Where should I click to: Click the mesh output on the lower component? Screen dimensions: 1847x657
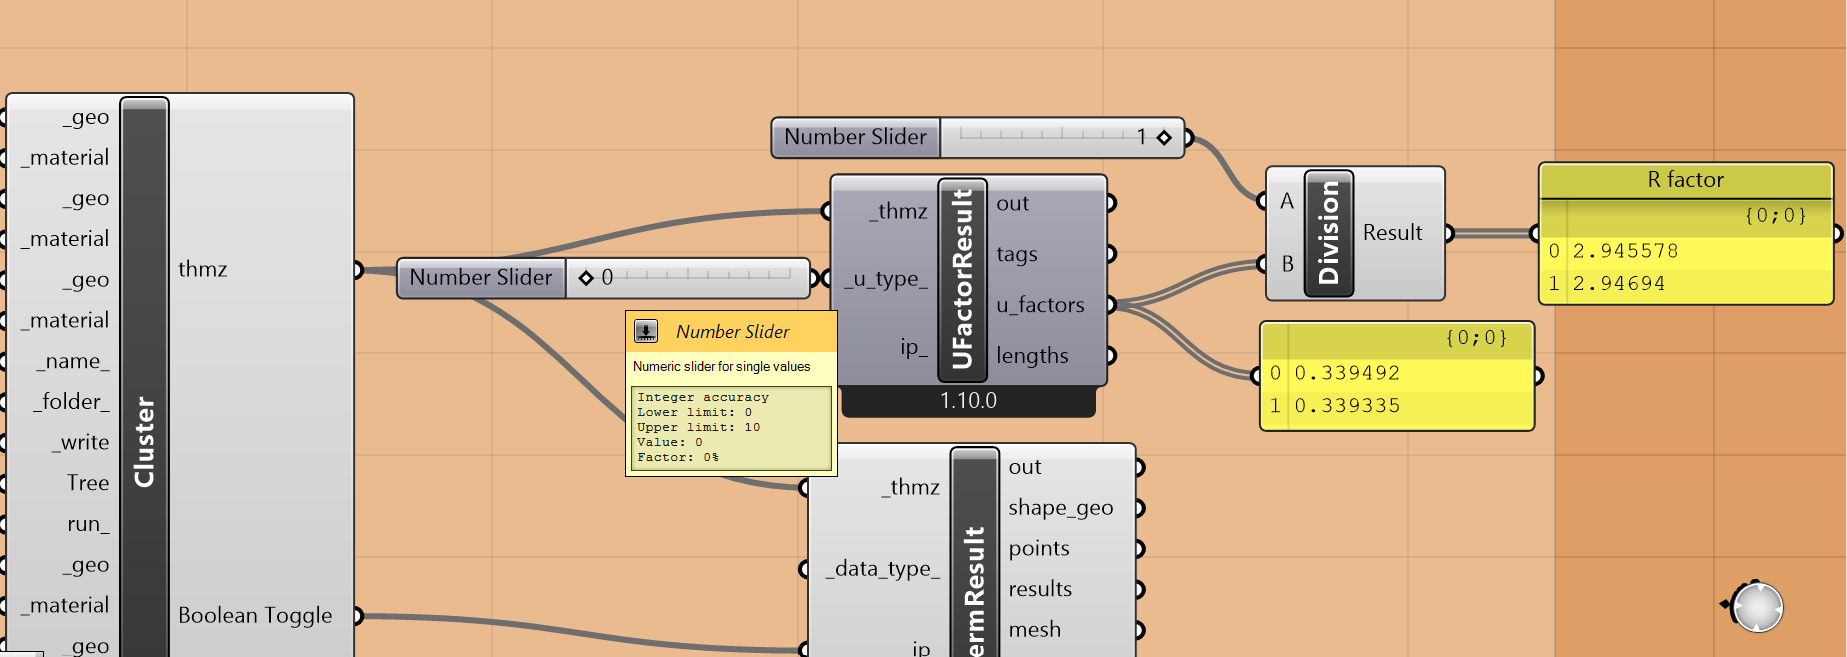(1034, 630)
